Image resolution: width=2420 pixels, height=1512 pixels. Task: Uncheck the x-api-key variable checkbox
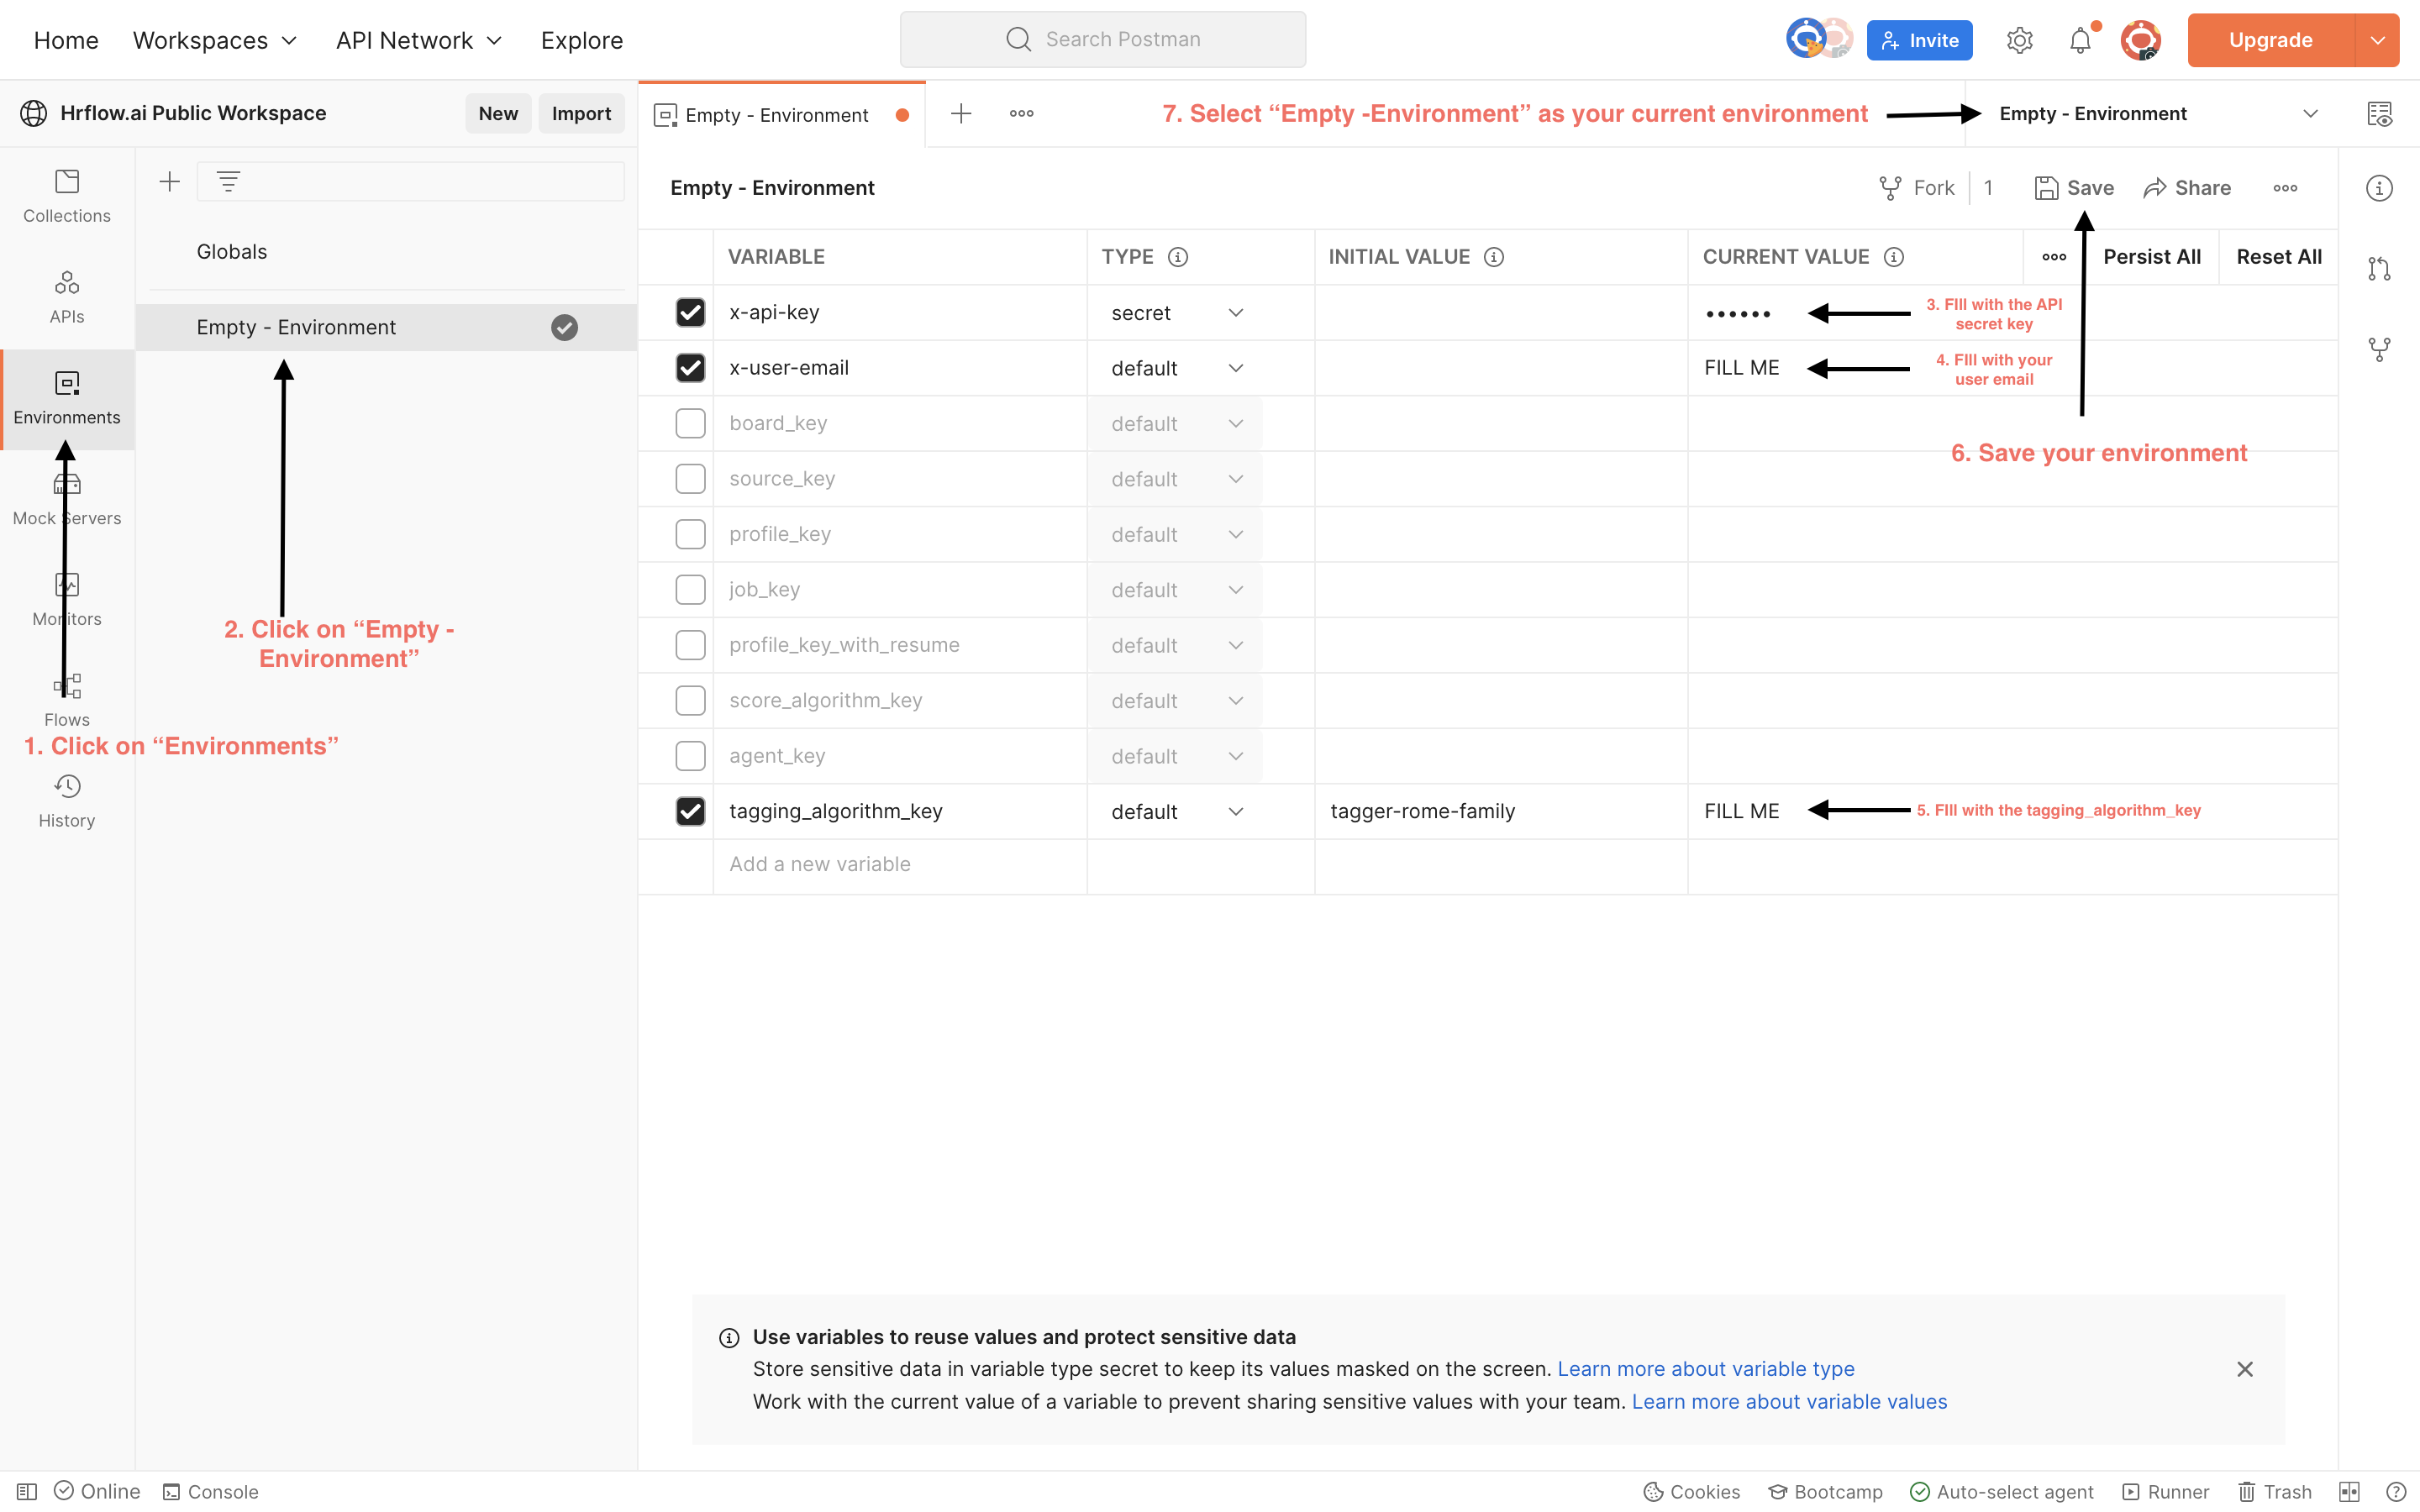tap(690, 312)
